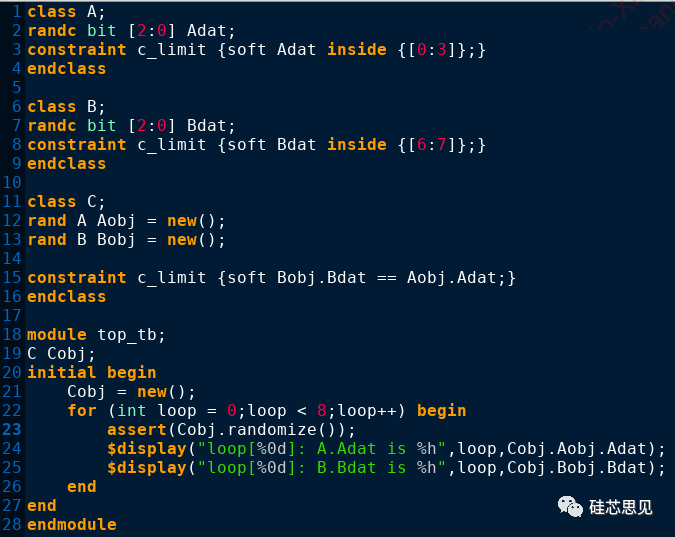The width and height of the screenshot is (675, 537).
Task: Place cursor on 'Adat' variable declaration
Action: [x=206, y=31]
